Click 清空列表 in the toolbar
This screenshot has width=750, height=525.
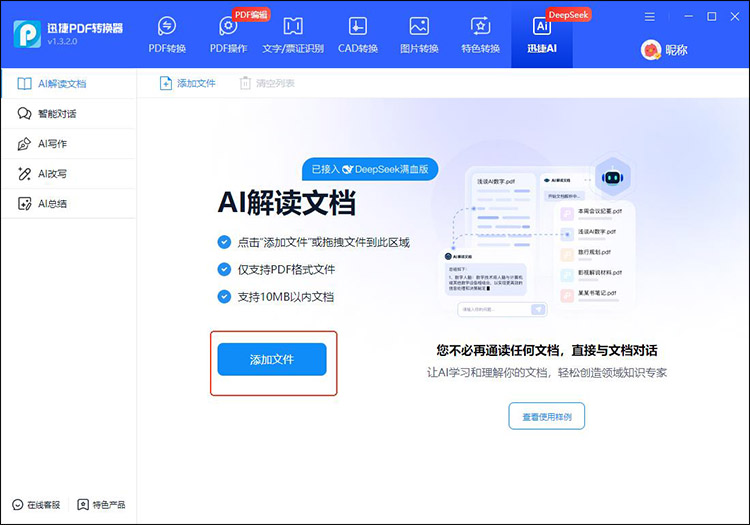click(267, 83)
